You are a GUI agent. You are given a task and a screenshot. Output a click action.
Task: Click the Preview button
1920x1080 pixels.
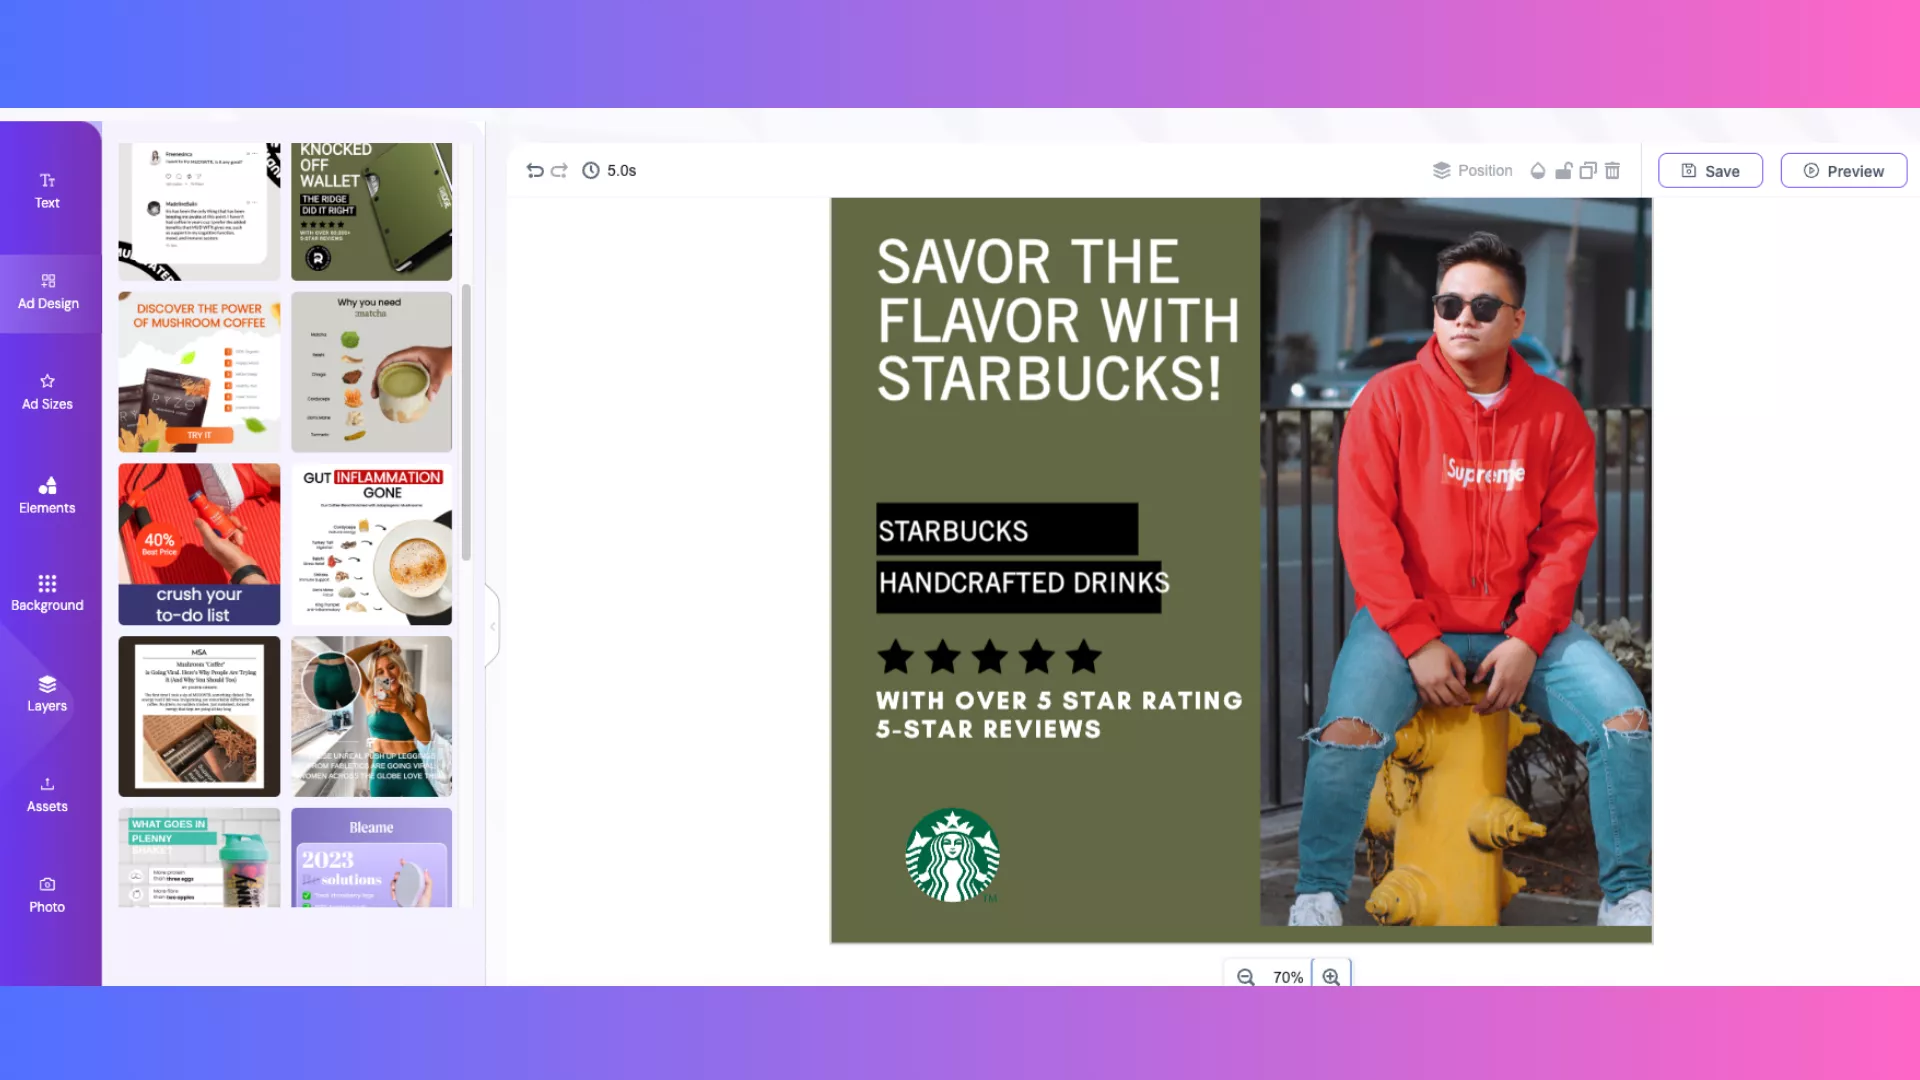coord(1843,171)
